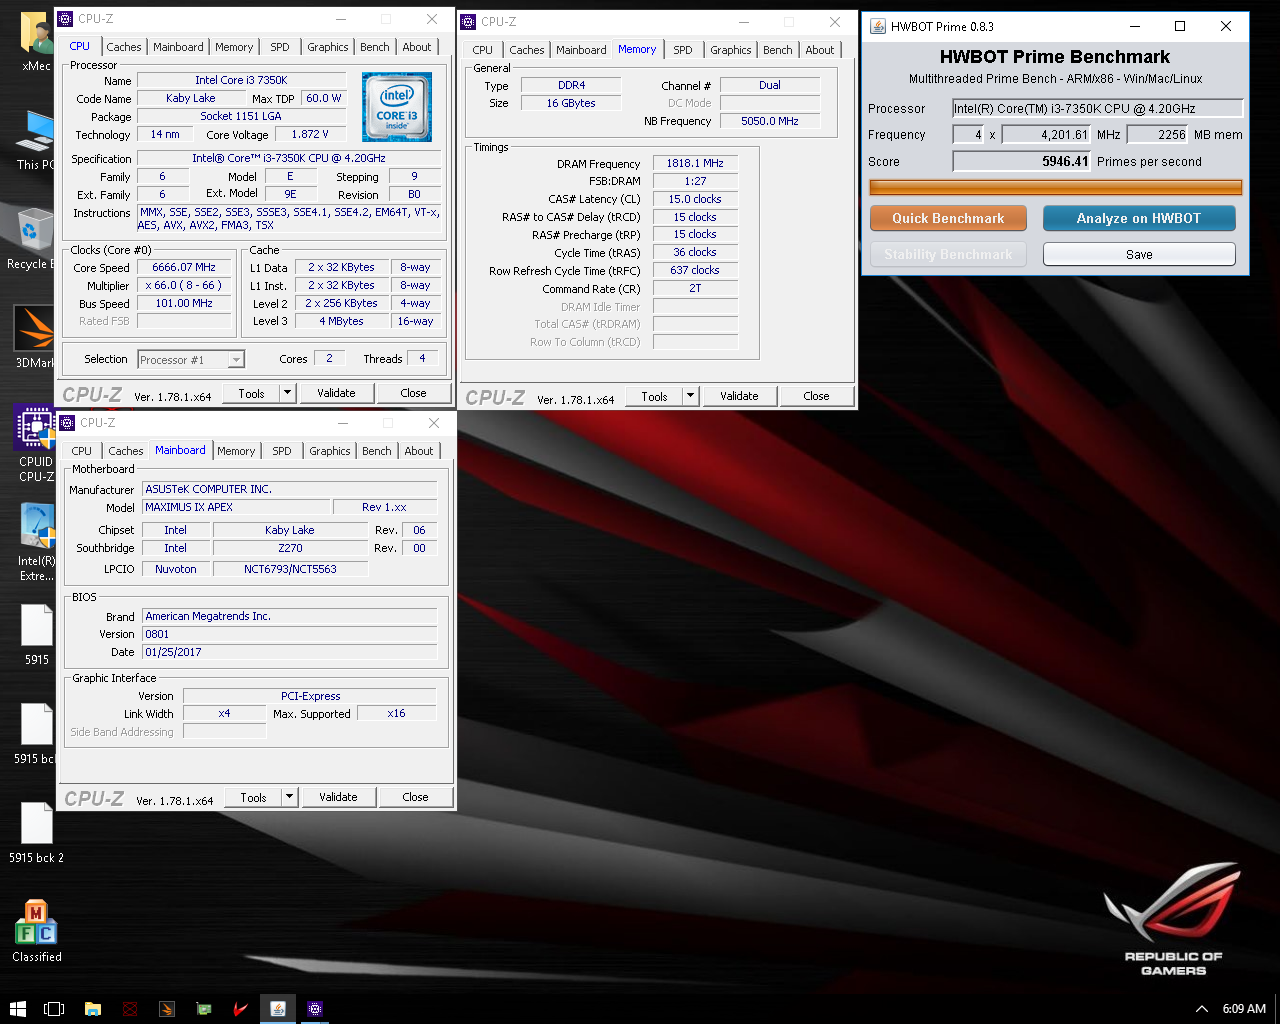Select the 5915 file on desktop
The width and height of the screenshot is (1280, 1024).
pyautogui.click(x=37, y=634)
